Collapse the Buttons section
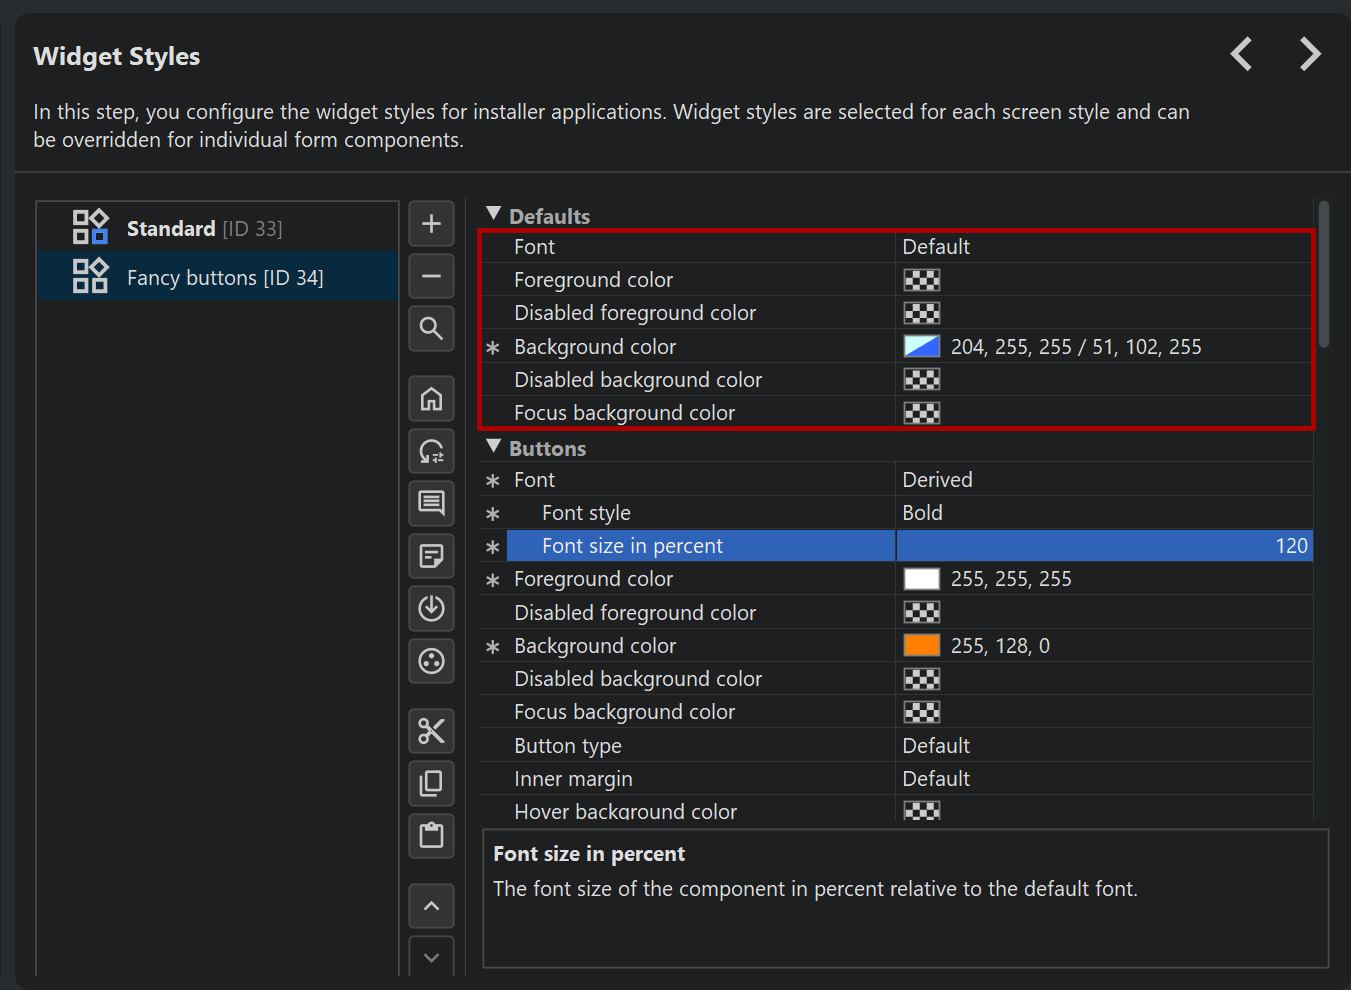The image size is (1351, 990). tap(493, 447)
